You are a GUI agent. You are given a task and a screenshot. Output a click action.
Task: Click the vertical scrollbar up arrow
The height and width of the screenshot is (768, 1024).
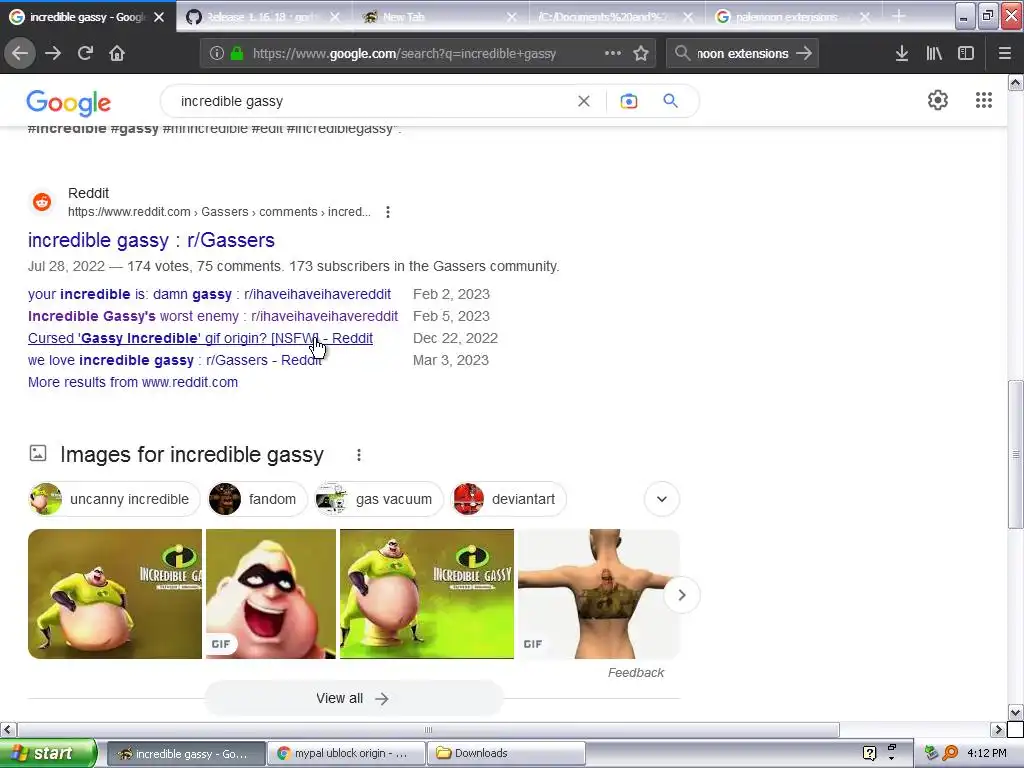[1016, 82]
